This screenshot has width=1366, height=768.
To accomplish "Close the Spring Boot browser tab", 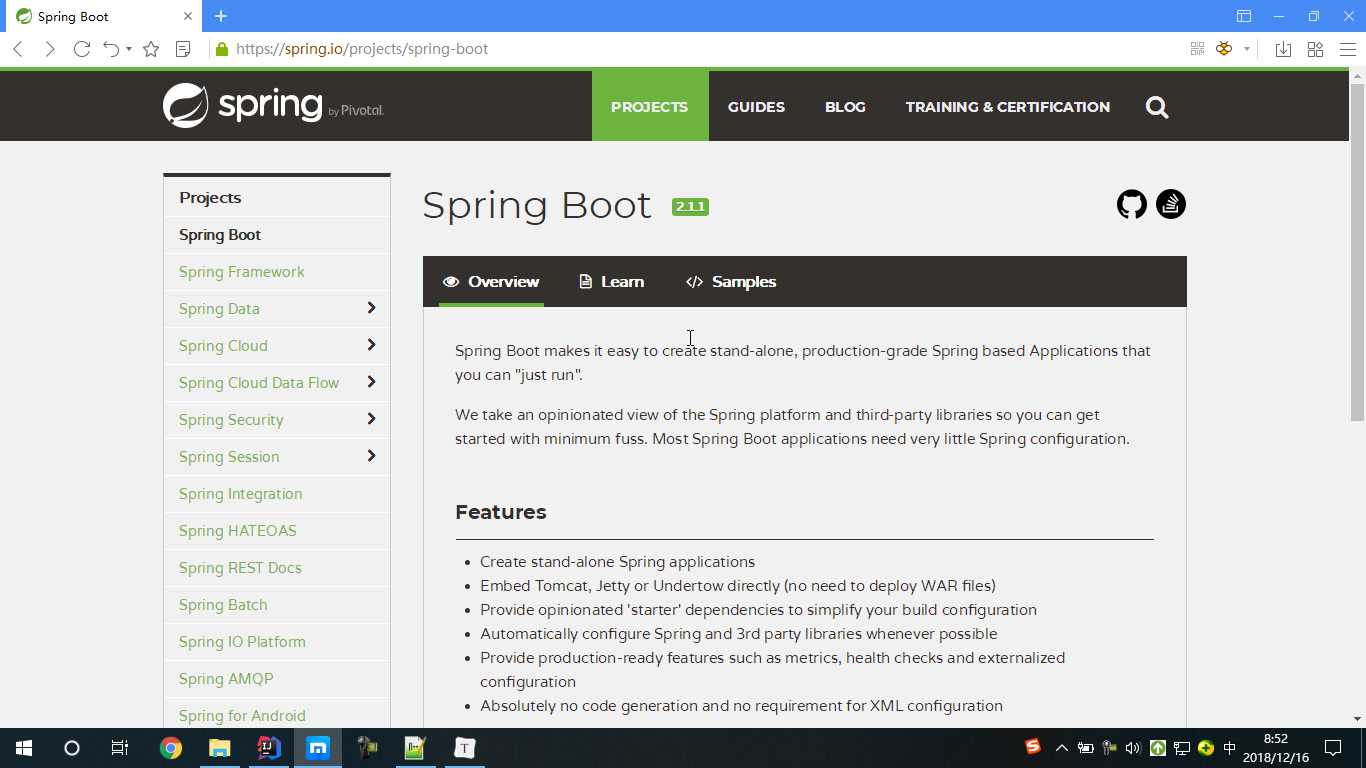I will pyautogui.click(x=188, y=16).
